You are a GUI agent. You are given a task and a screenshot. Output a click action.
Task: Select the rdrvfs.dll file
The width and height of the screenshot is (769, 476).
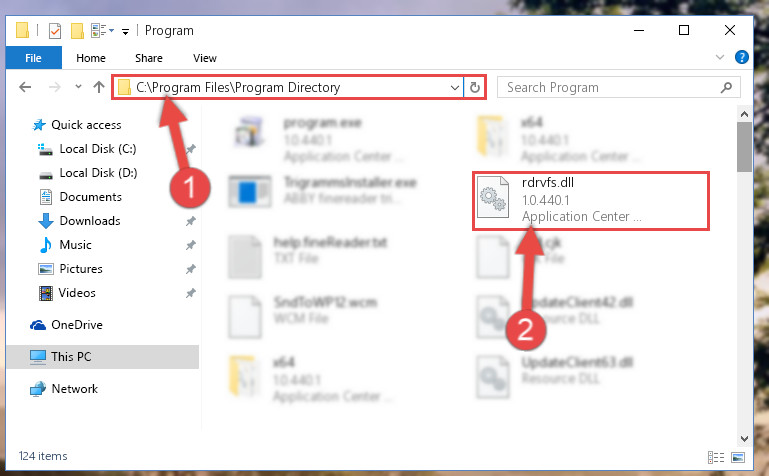point(590,200)
